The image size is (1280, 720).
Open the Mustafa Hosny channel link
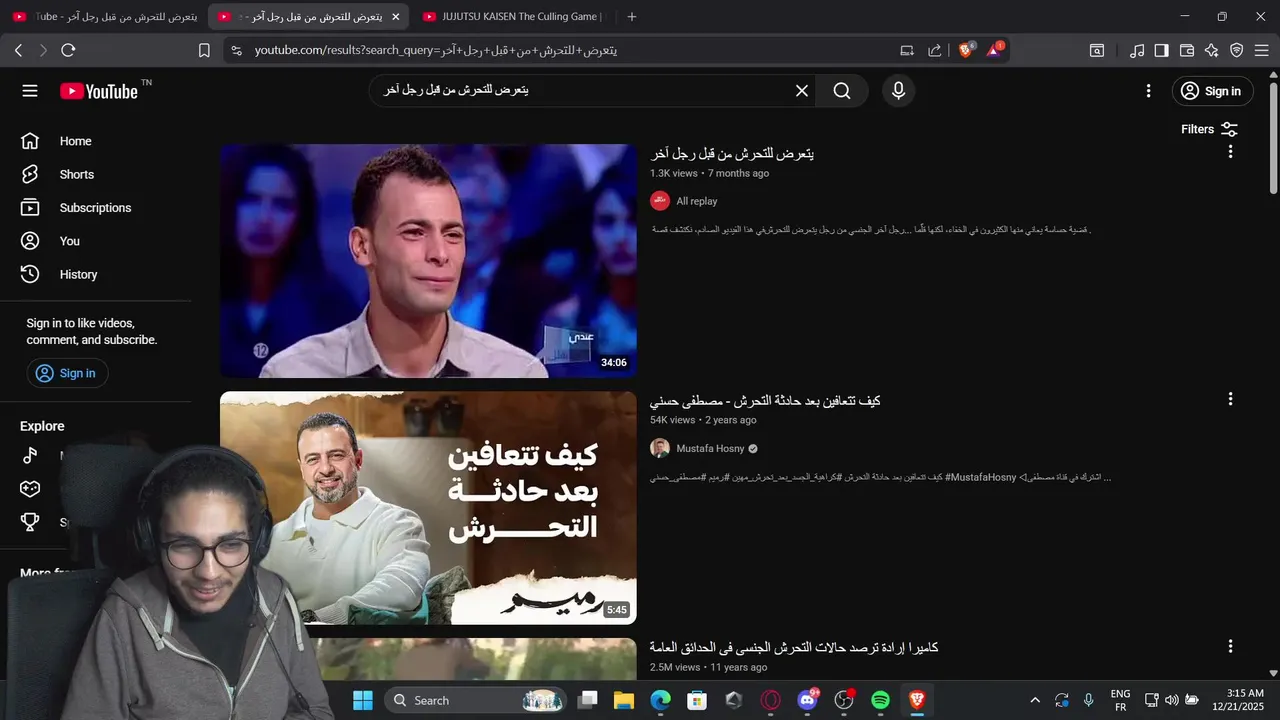[x=710, y=448]
